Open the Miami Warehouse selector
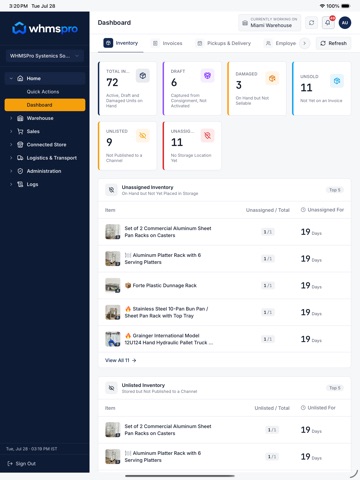Image resolution: width=360 pixels, height=480 pixels. click(269, 23)
